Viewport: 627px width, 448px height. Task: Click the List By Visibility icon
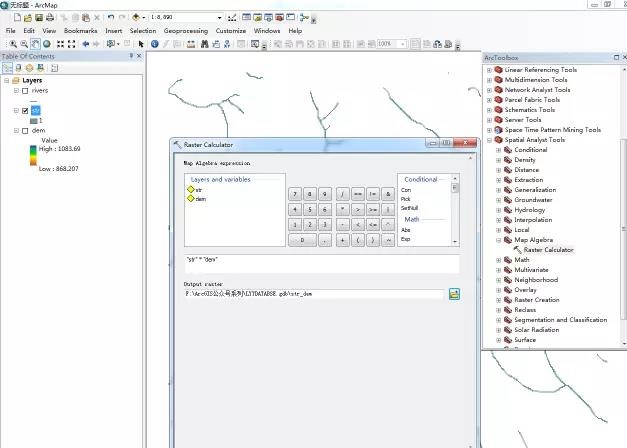coord(29,68)
